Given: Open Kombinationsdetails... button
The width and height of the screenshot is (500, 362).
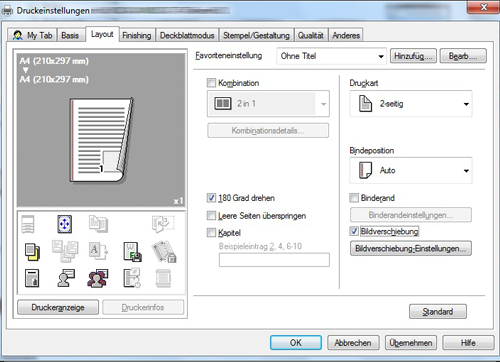Looking at the screenshot, I should [x=268, y=130].
